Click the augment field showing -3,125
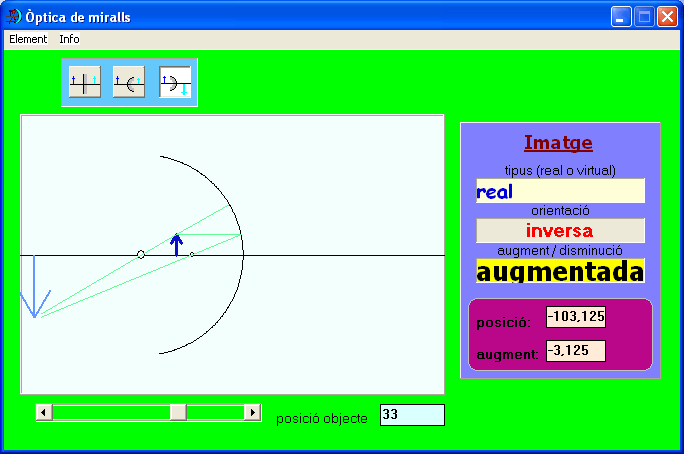 coord(576,351)
